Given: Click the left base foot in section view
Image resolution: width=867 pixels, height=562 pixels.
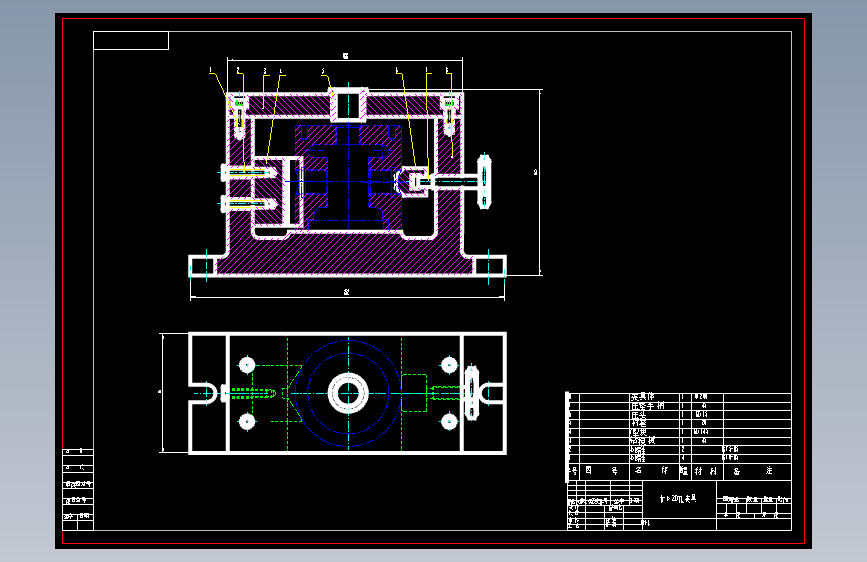Looking at the screenshot, I should pyautogui.click(x=202, y=266).
